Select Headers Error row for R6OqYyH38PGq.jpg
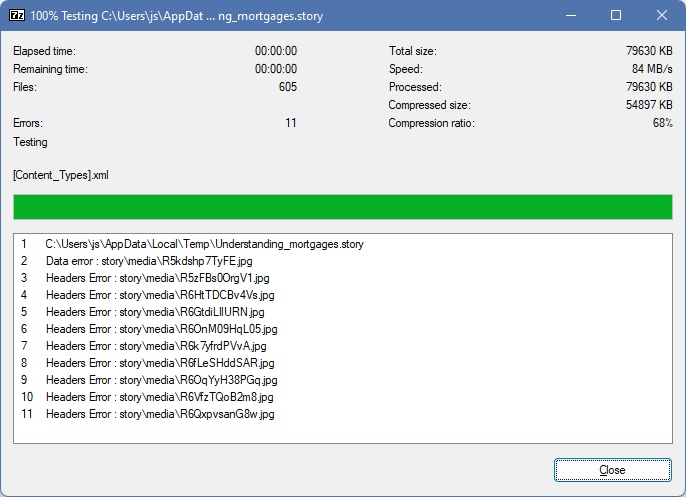 161,380
